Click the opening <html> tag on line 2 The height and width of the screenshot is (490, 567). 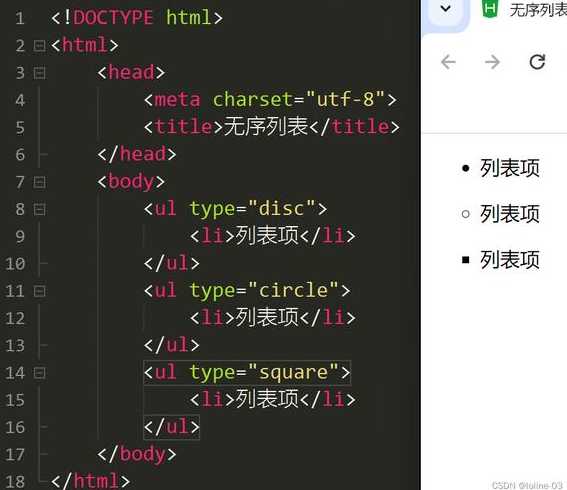[x=85, y=45]
